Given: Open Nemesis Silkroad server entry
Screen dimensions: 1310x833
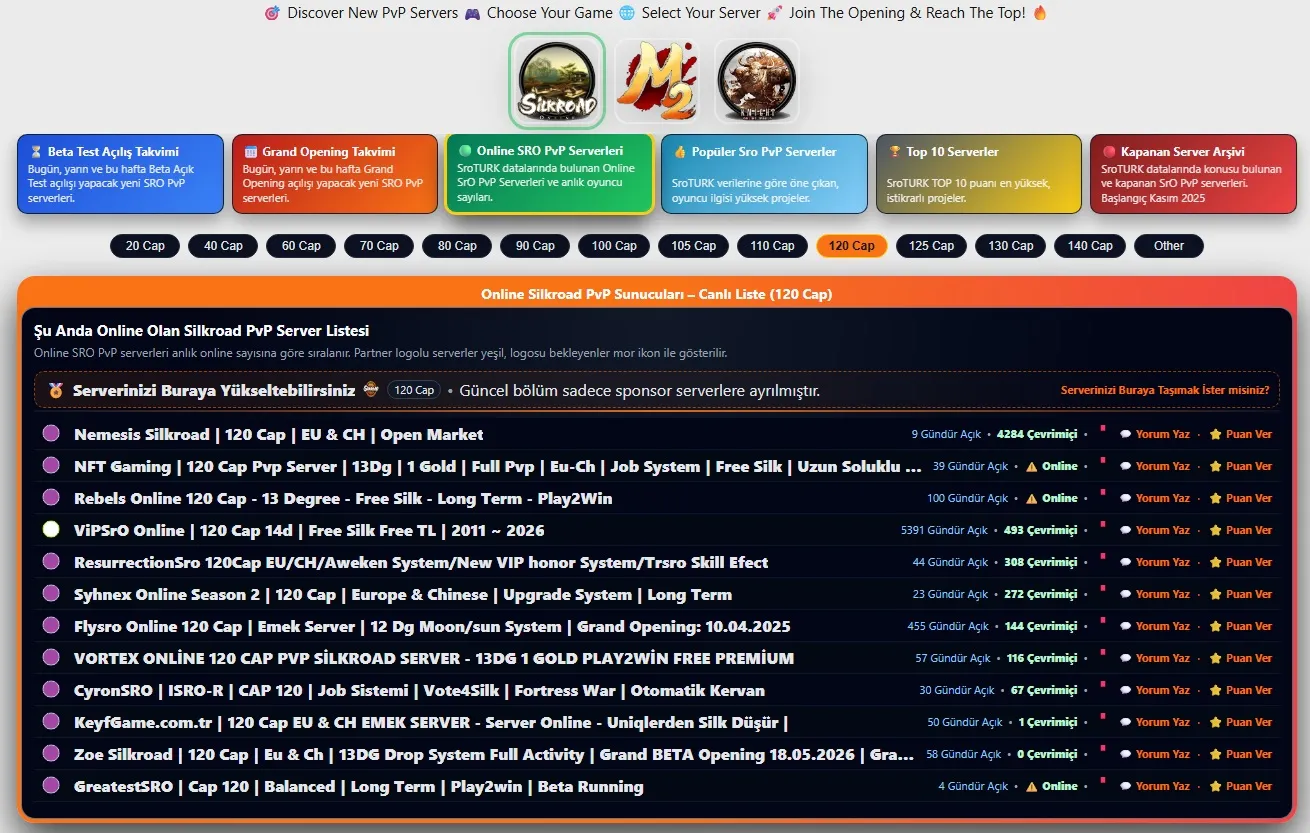Looking at the screenshot, I should pyautogui.click(x=278, y=434).
